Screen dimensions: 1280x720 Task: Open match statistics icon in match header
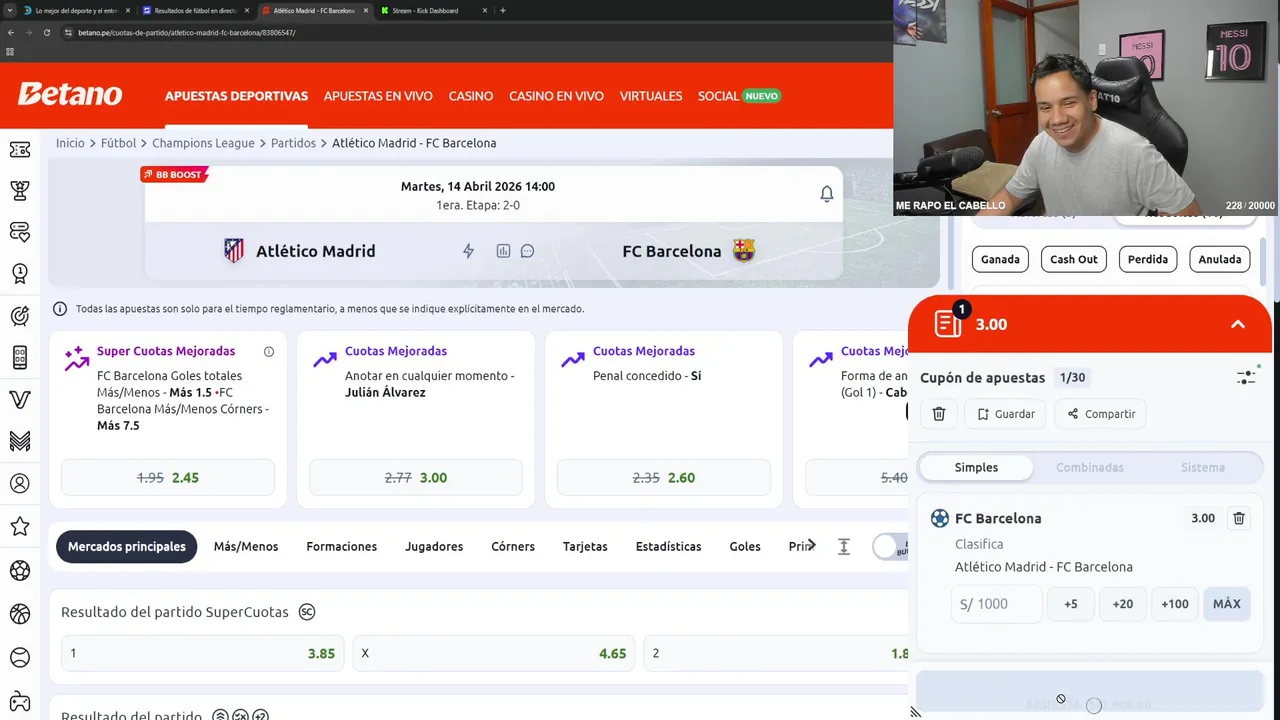tap(503, 251)
